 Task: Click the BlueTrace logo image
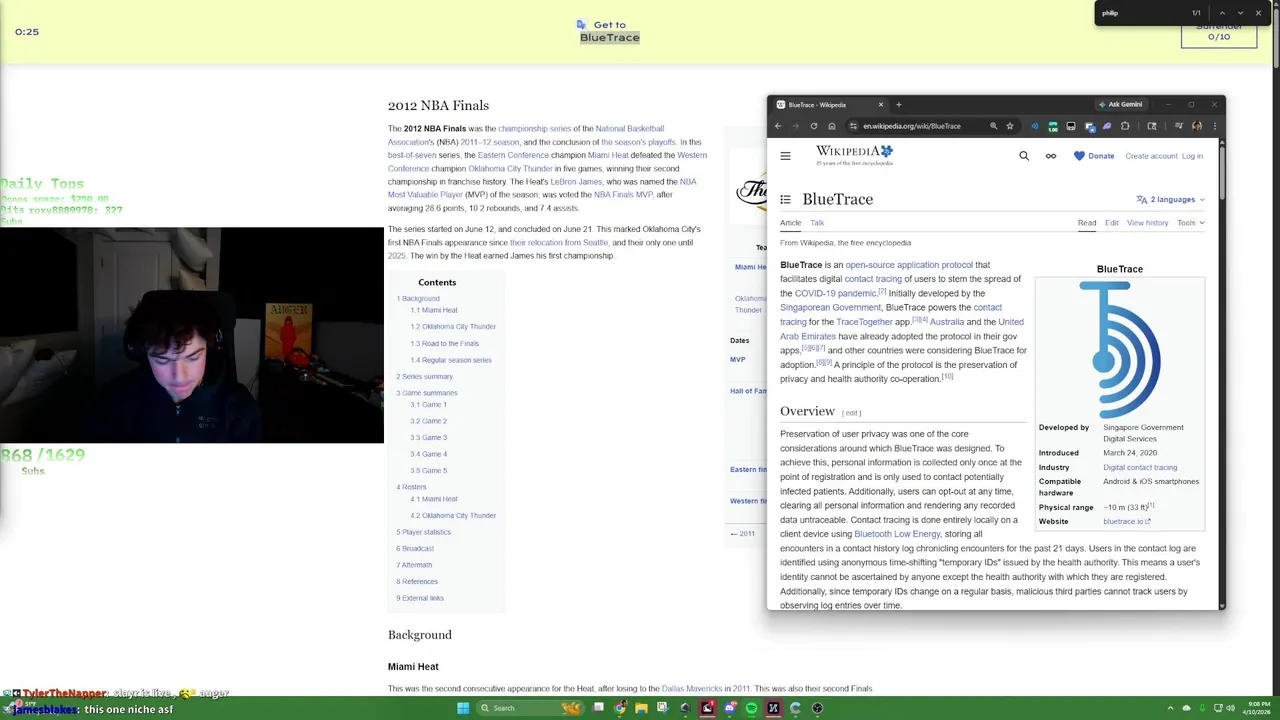click(1120, 349)
